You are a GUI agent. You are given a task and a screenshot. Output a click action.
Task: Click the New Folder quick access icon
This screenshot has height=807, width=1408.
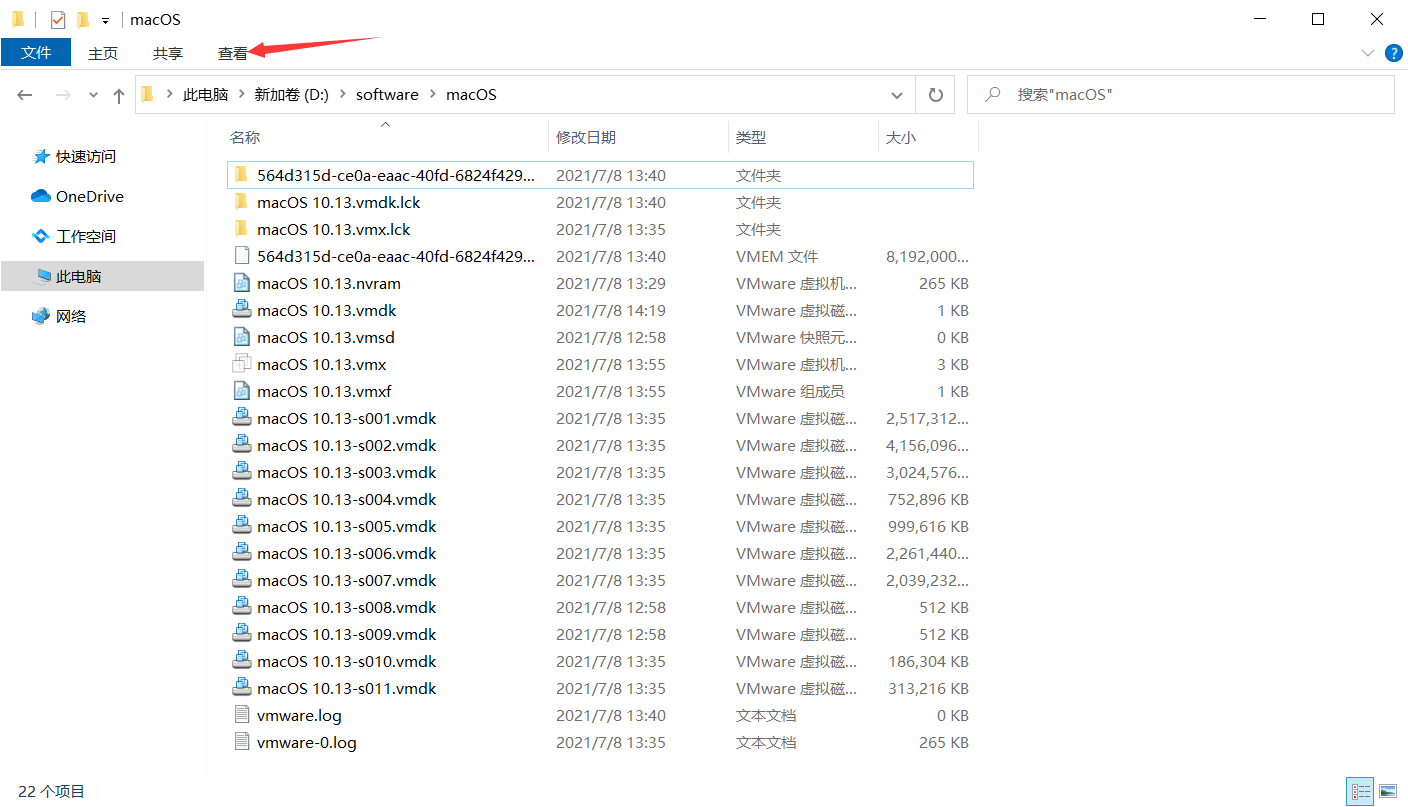point(82,20)
